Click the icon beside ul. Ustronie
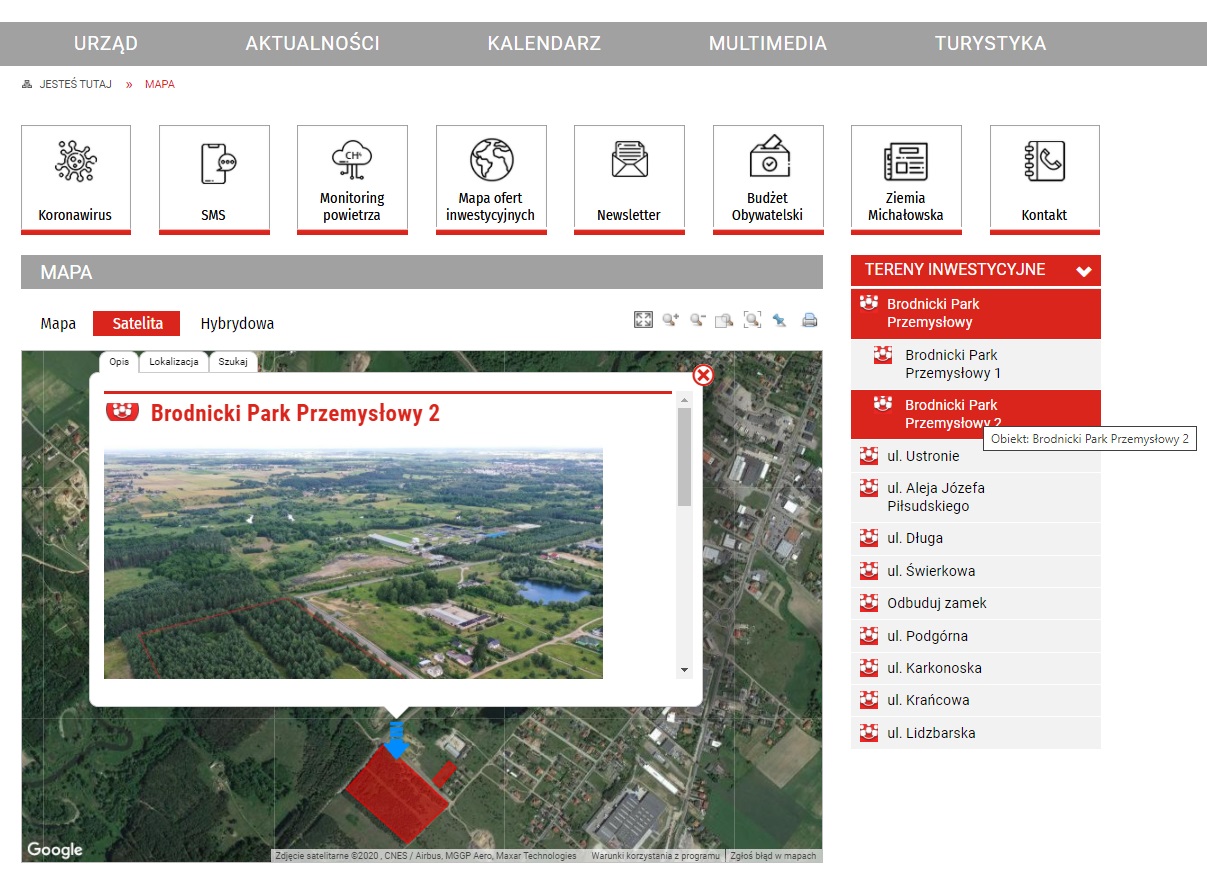Viewport: 1207px width, 889px height. tap(869, 456)
